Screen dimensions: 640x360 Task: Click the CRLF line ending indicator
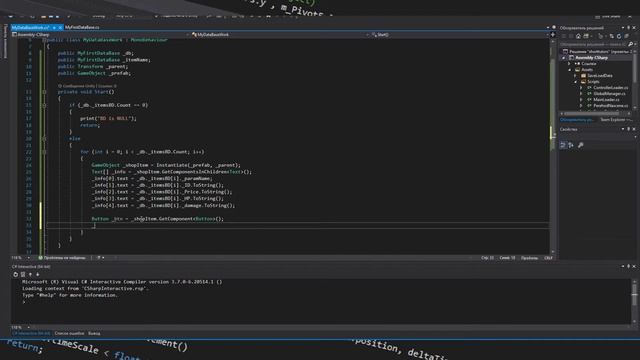pos(548,258)
